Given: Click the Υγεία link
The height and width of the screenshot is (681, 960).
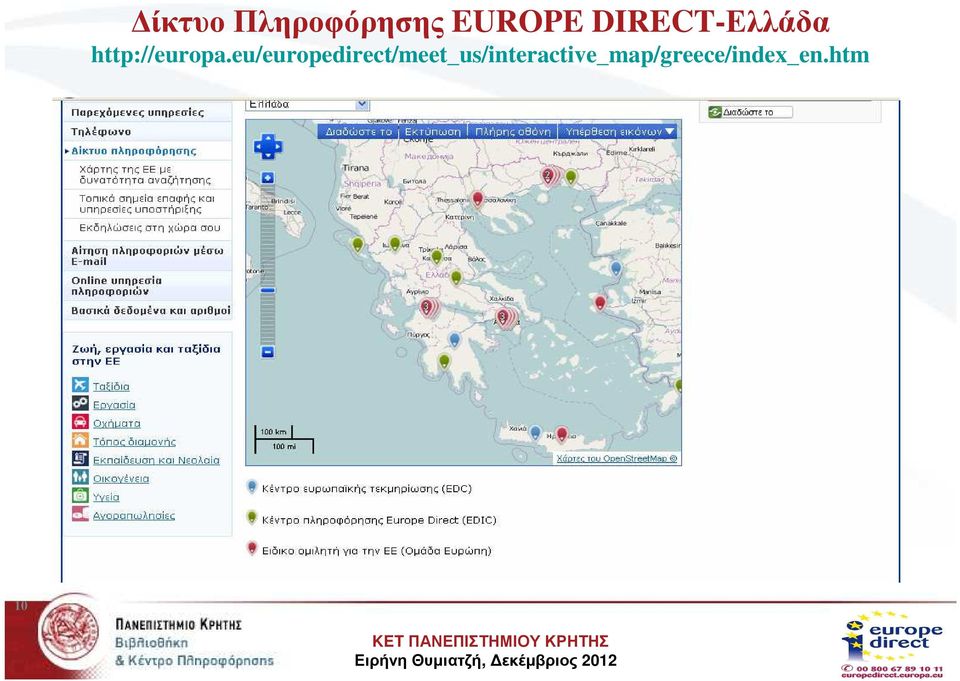Looking at the screenshot, I should coord(106,497).
